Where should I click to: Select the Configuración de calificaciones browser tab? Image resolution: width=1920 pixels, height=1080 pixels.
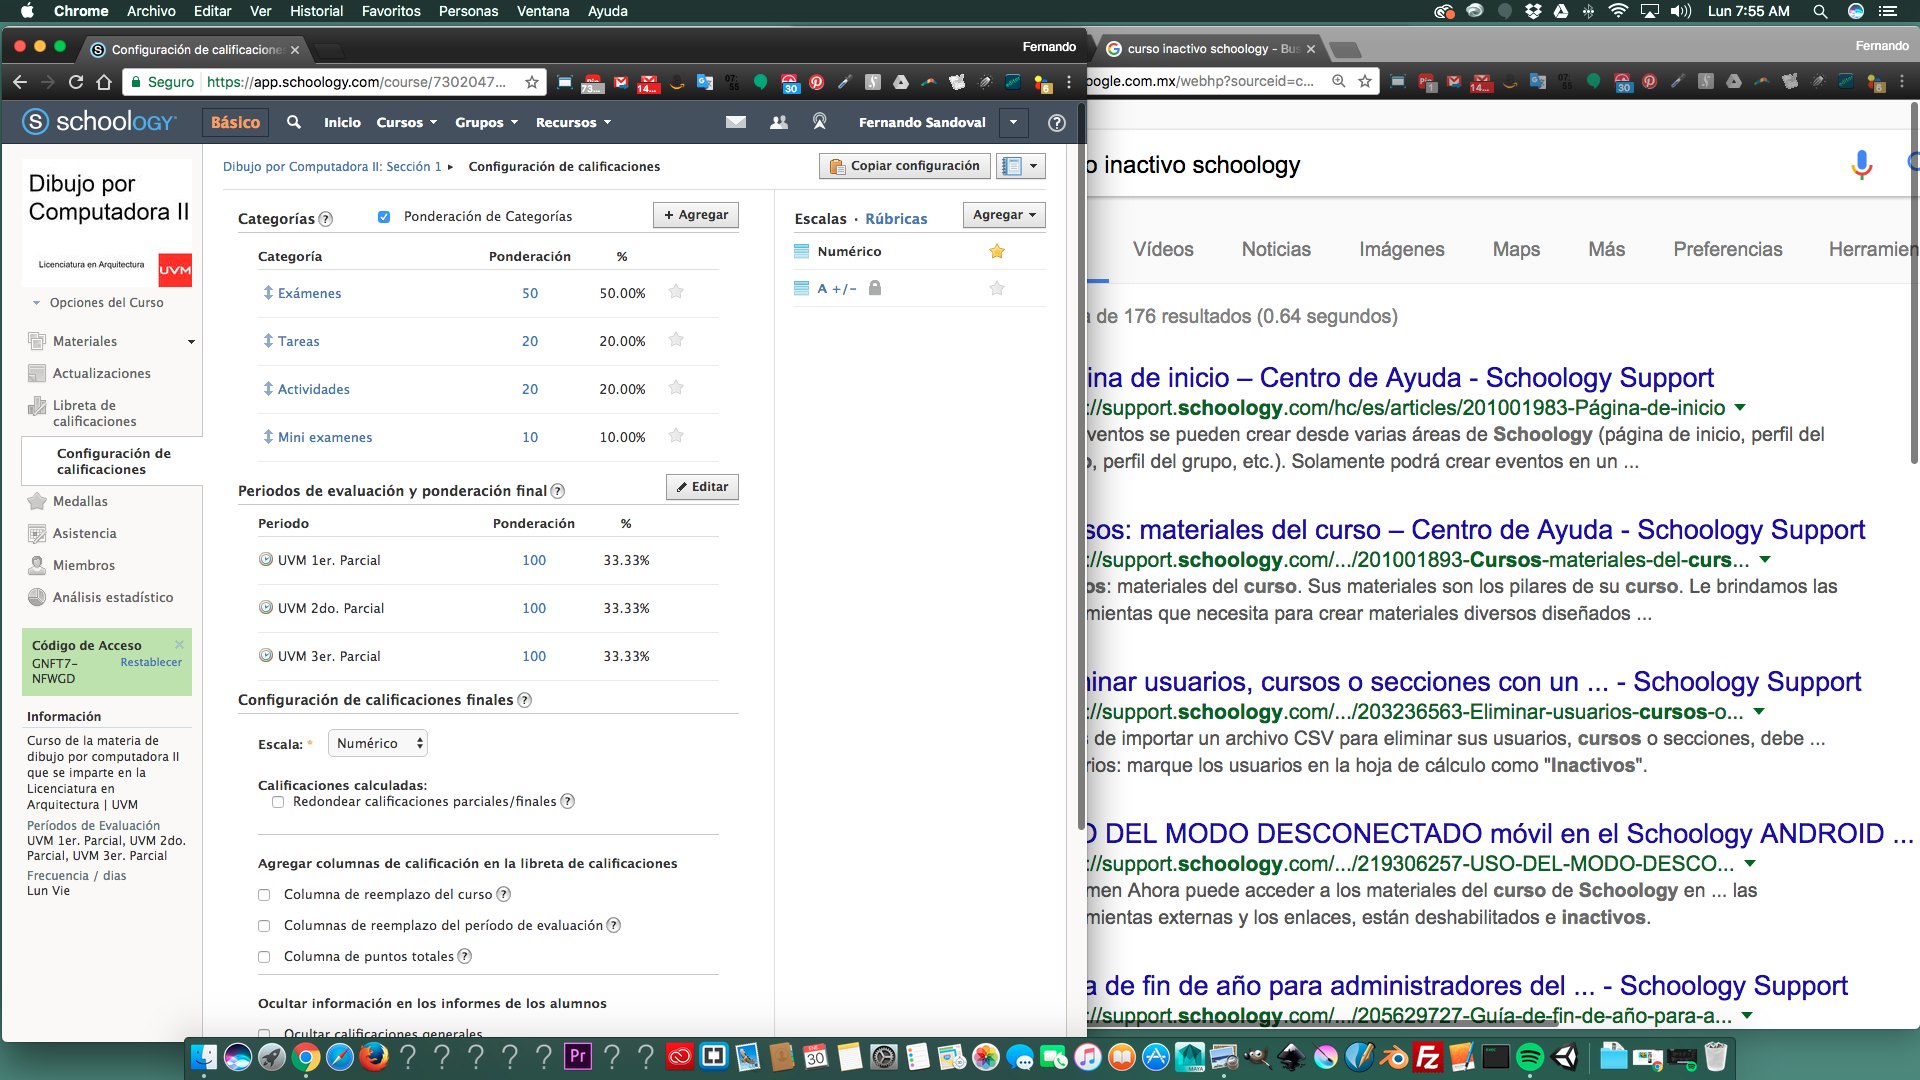click(195, 49)
